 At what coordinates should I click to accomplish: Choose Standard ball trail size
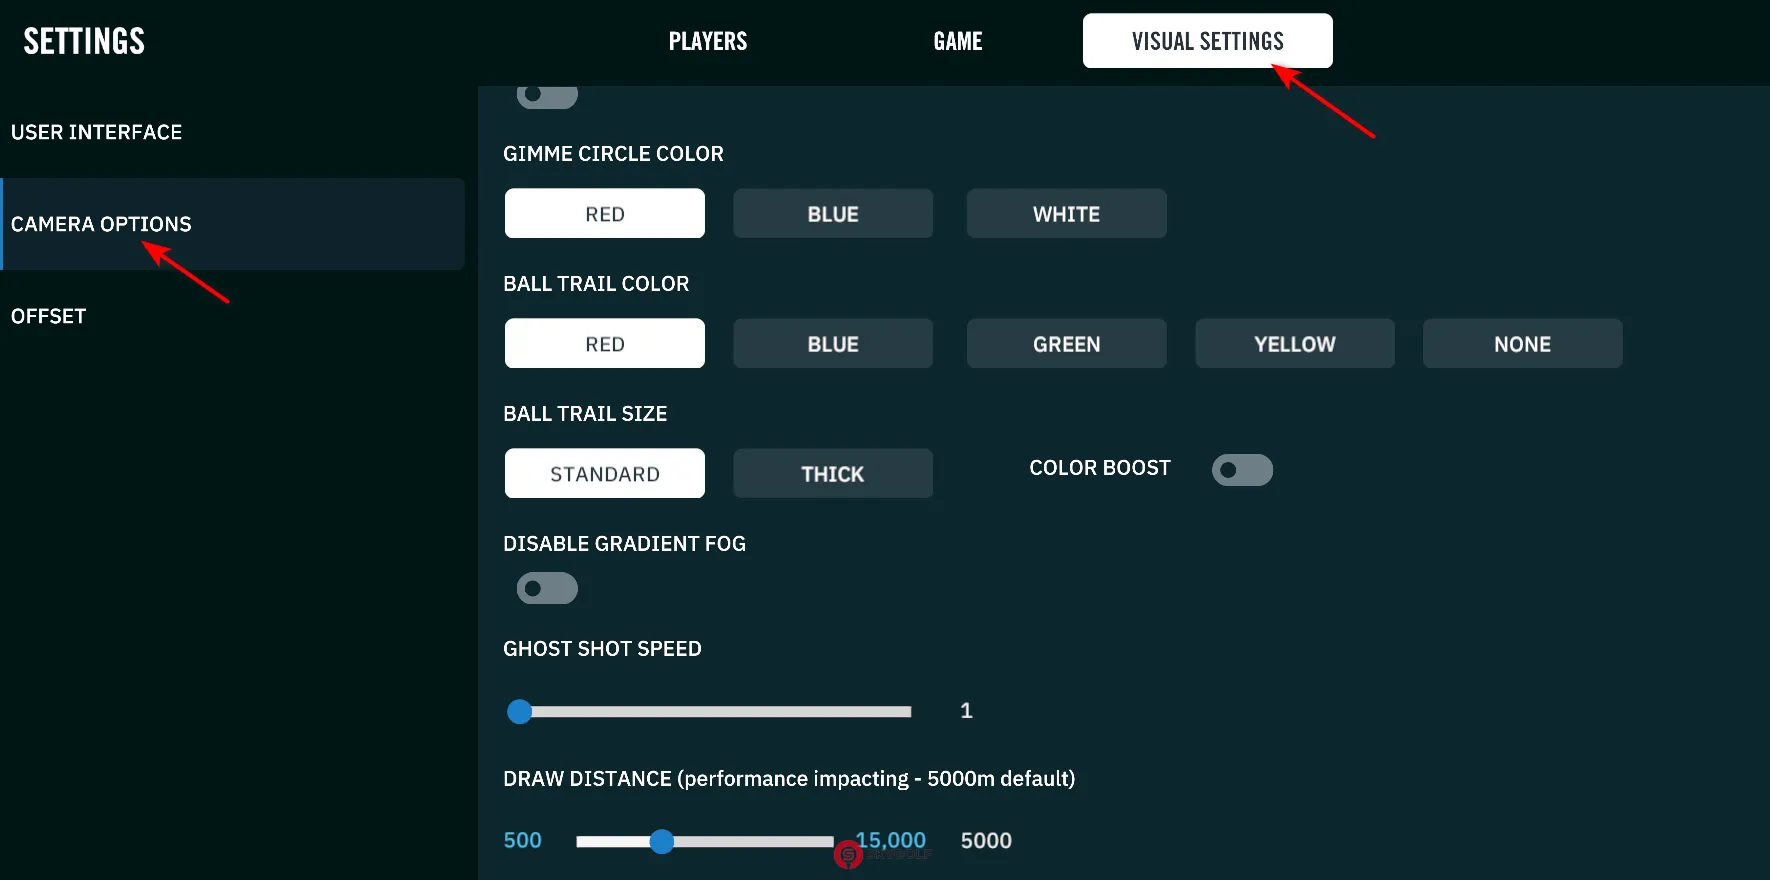(x=605, y=474)
